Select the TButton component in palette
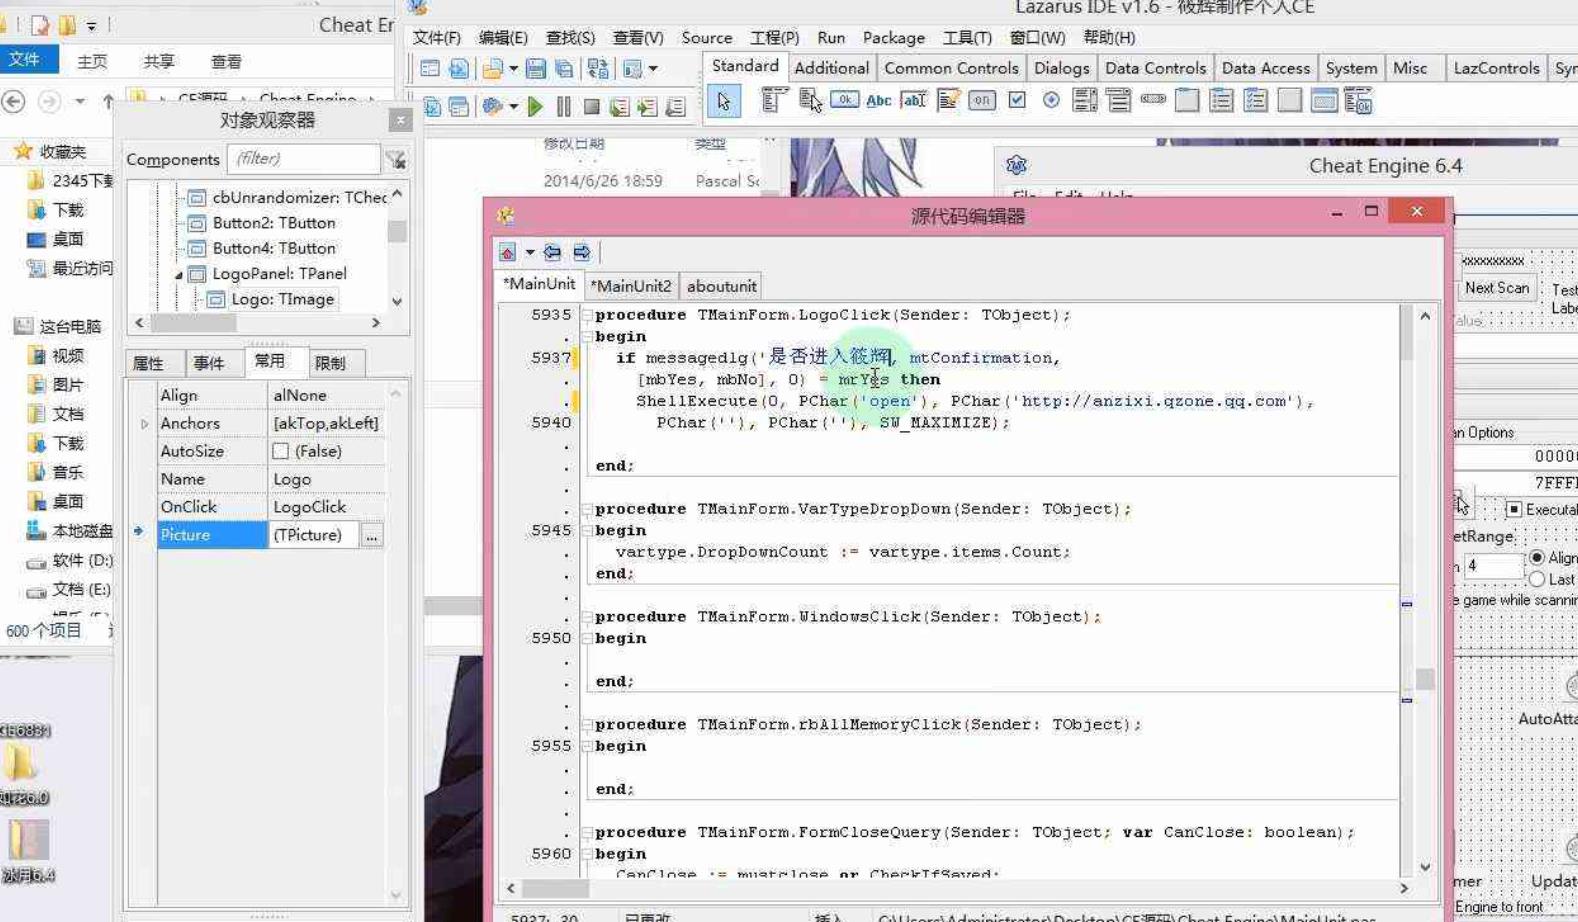 click(x=844, y=100)
